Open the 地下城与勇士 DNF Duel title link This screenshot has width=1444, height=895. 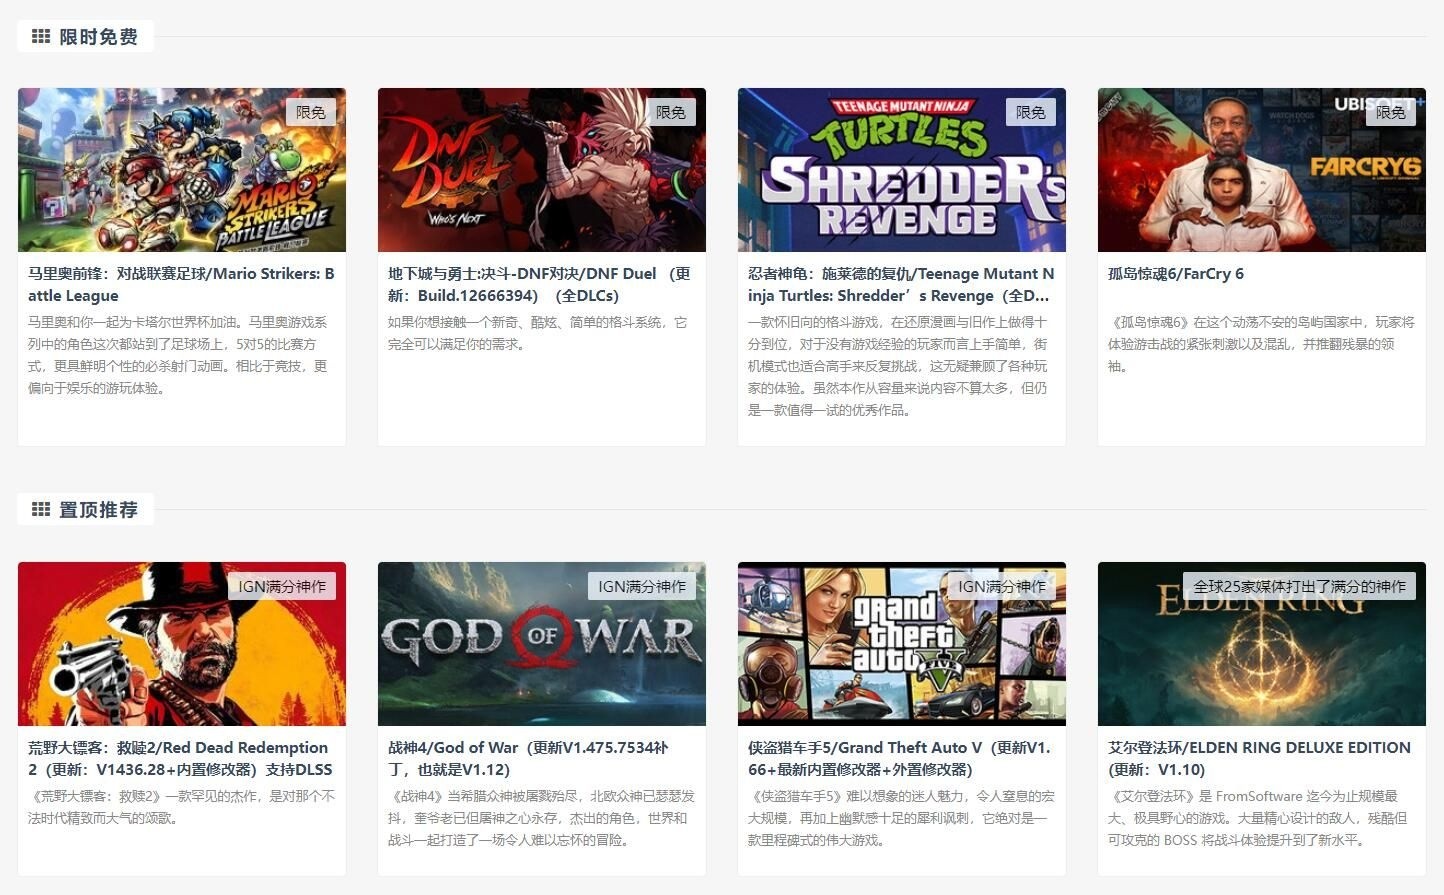539,285
